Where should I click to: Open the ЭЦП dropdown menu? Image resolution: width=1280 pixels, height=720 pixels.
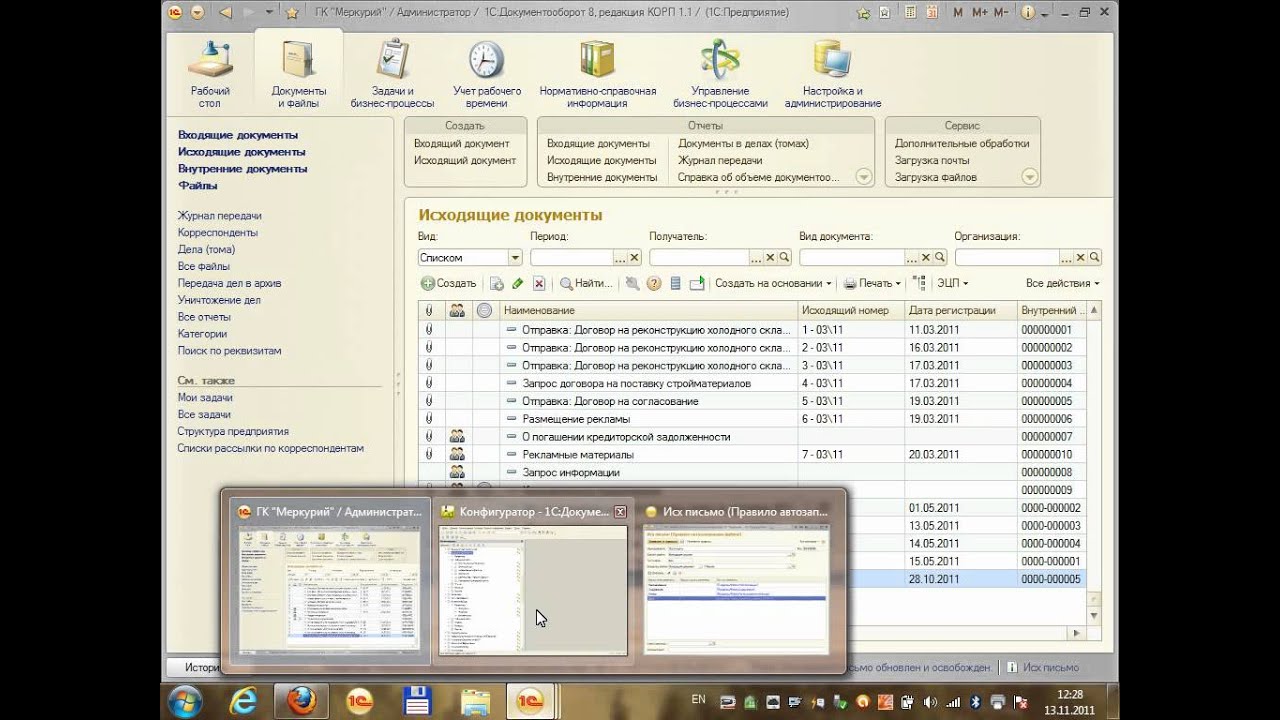pyautogui.click(x=952, y=283)
